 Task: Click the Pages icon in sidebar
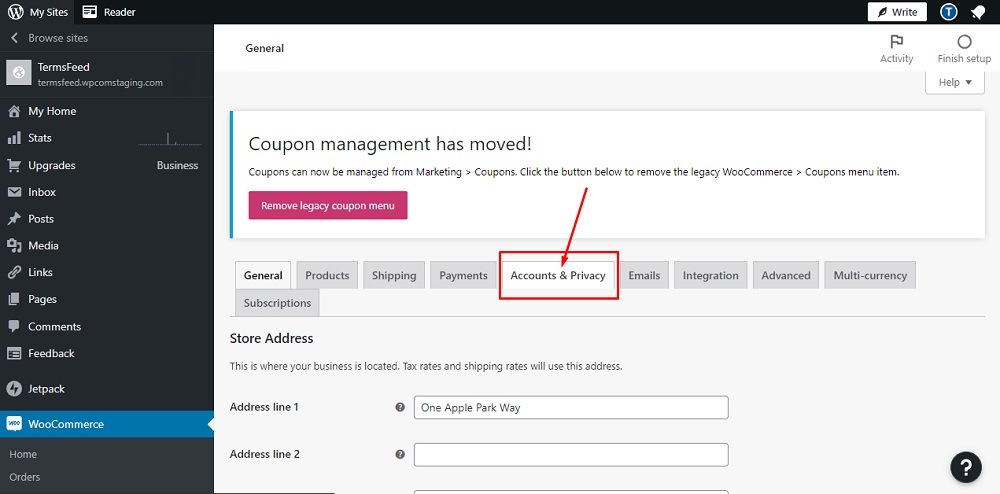14,300
